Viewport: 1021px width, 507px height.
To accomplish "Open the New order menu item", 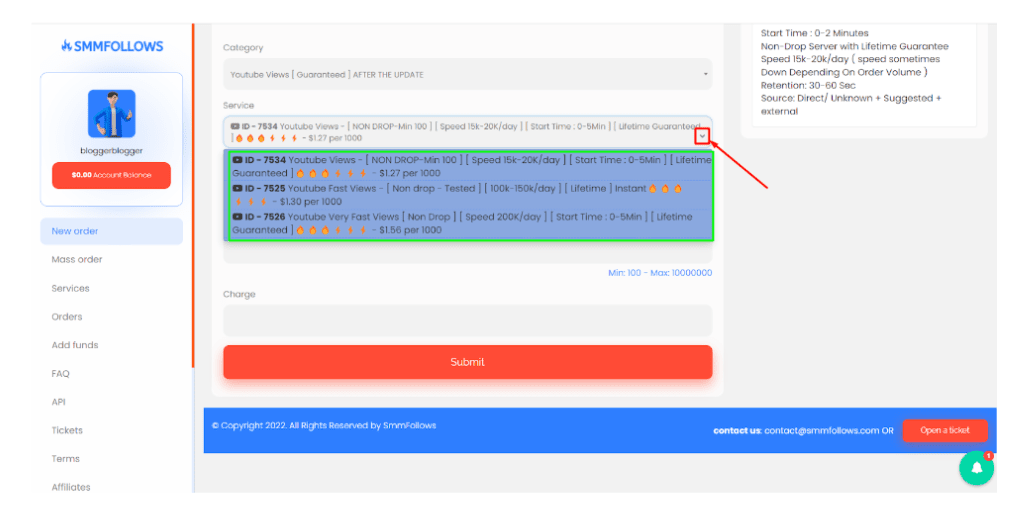I will click(x=111, y=231).
